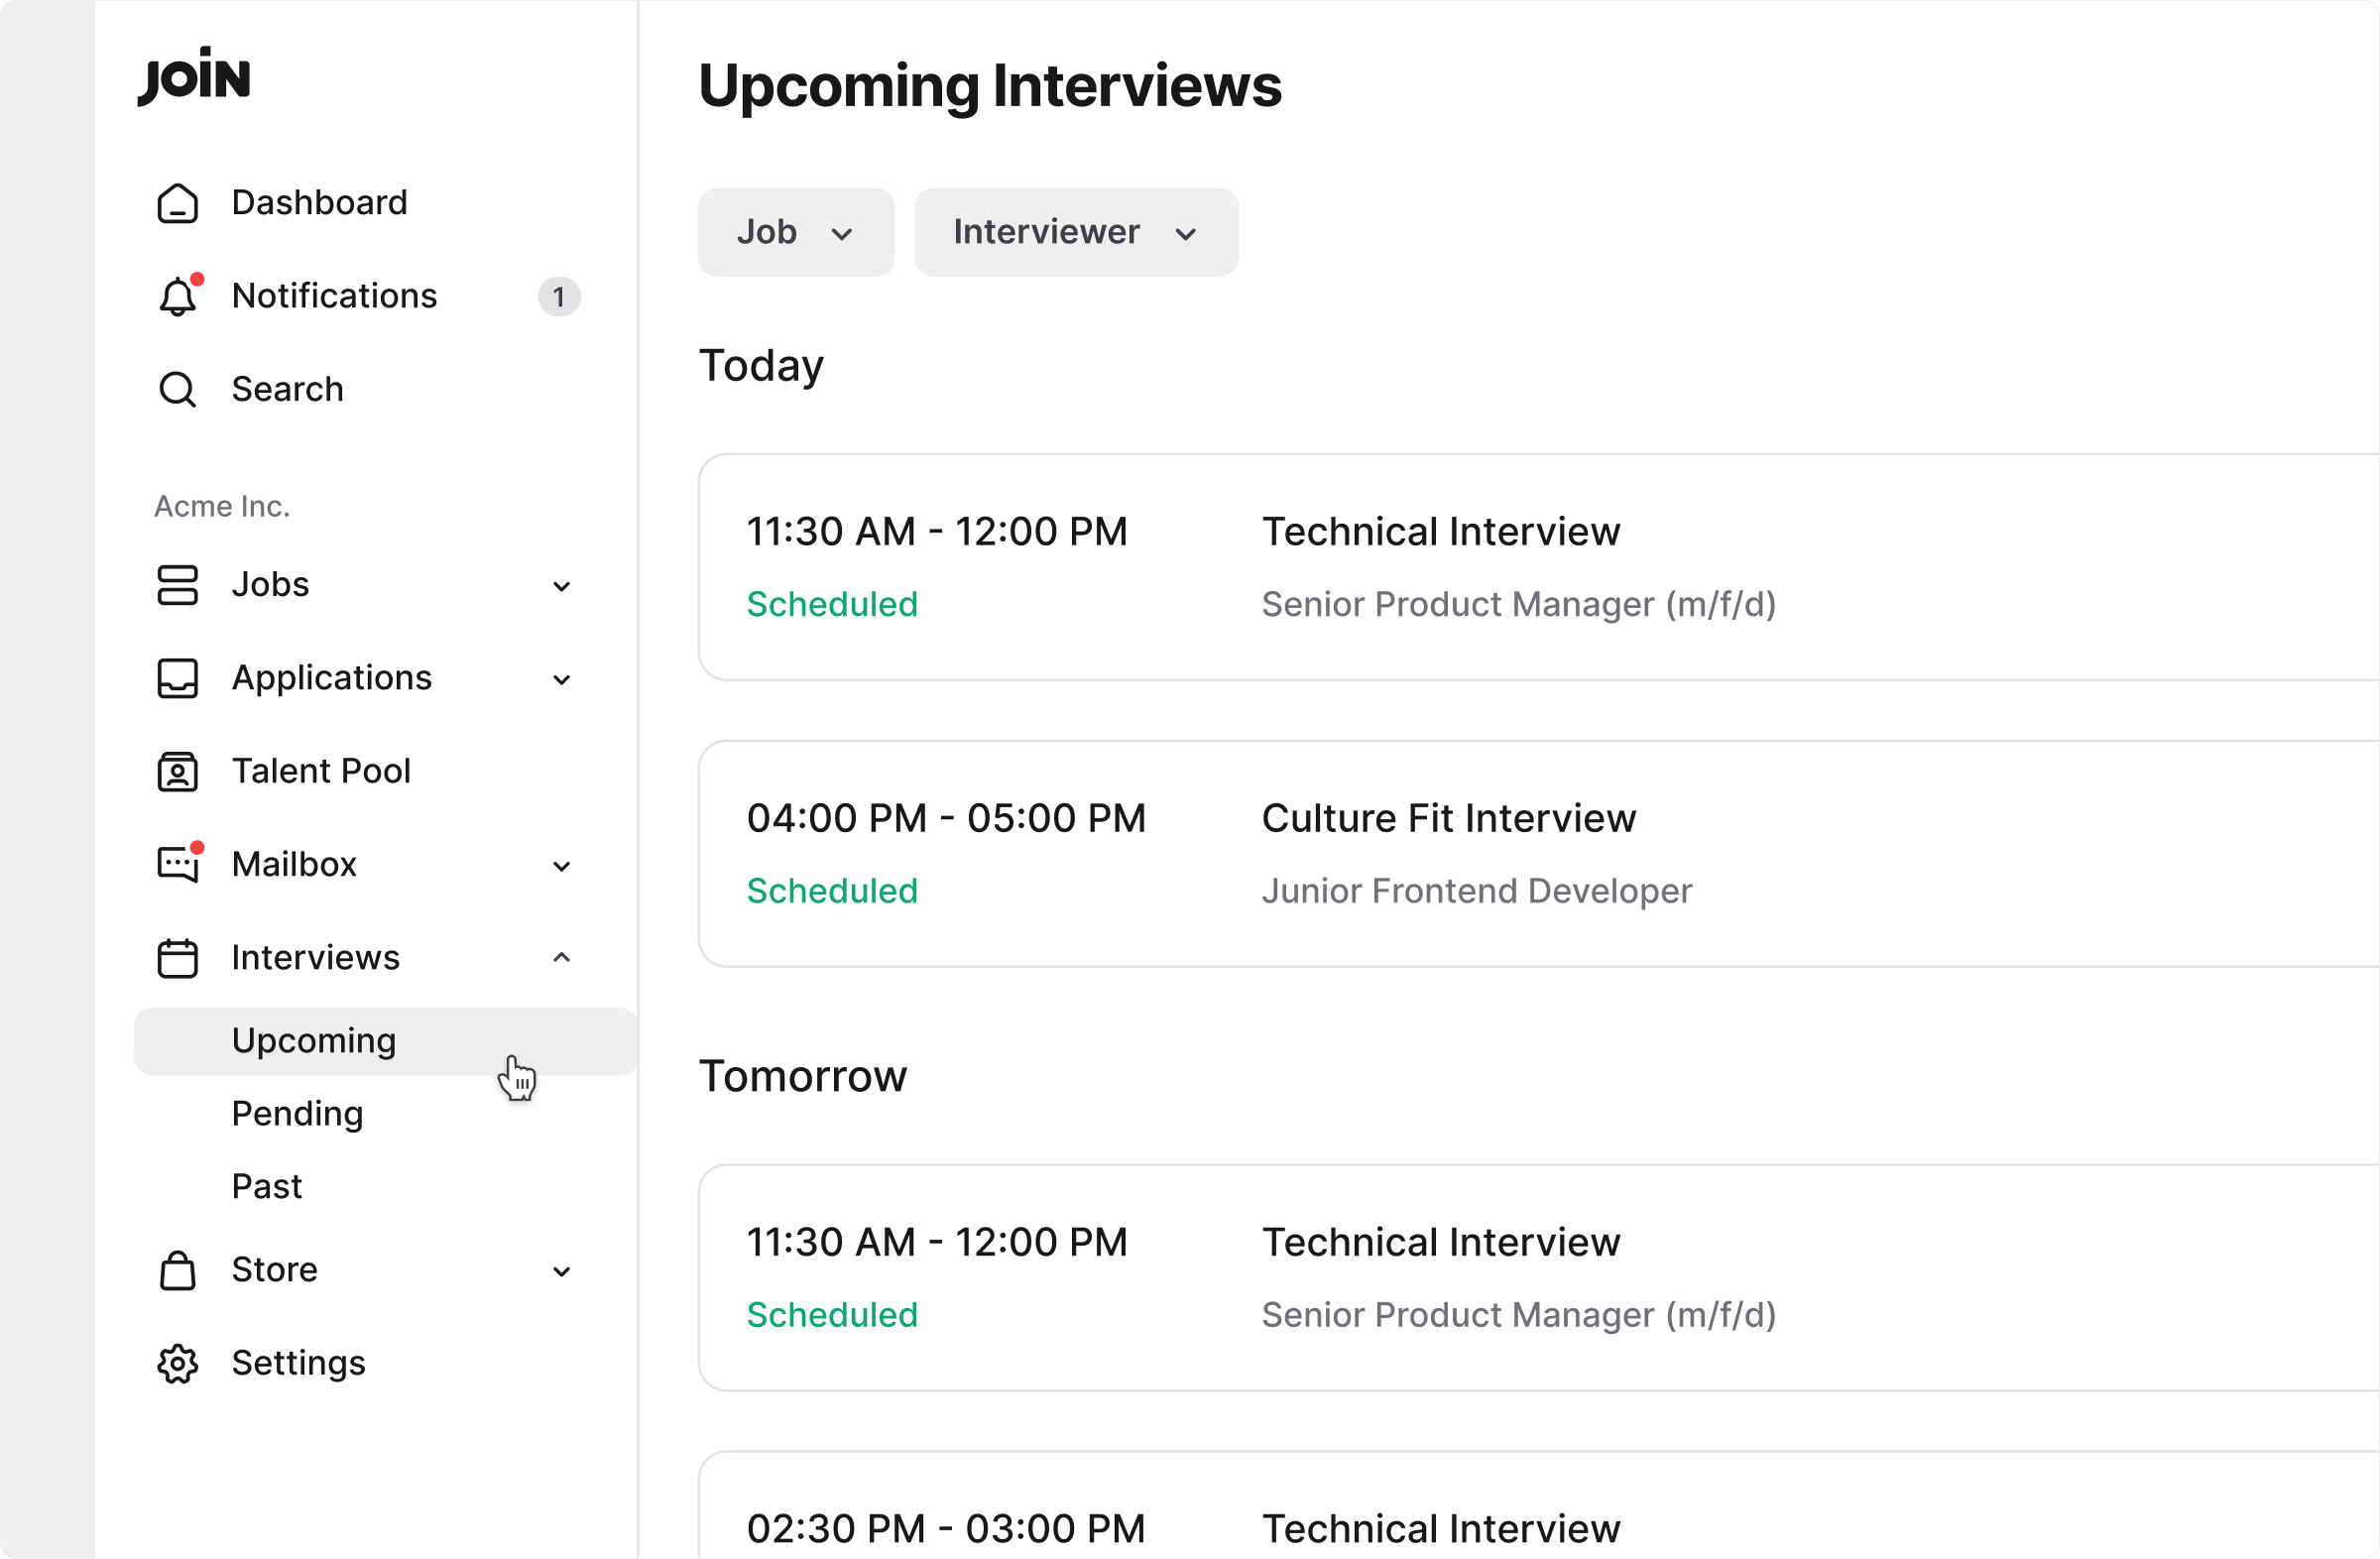This screenshot has width=2380, height=1559.
Task: Click the Notifications bell icon
Action: (178, 296)
